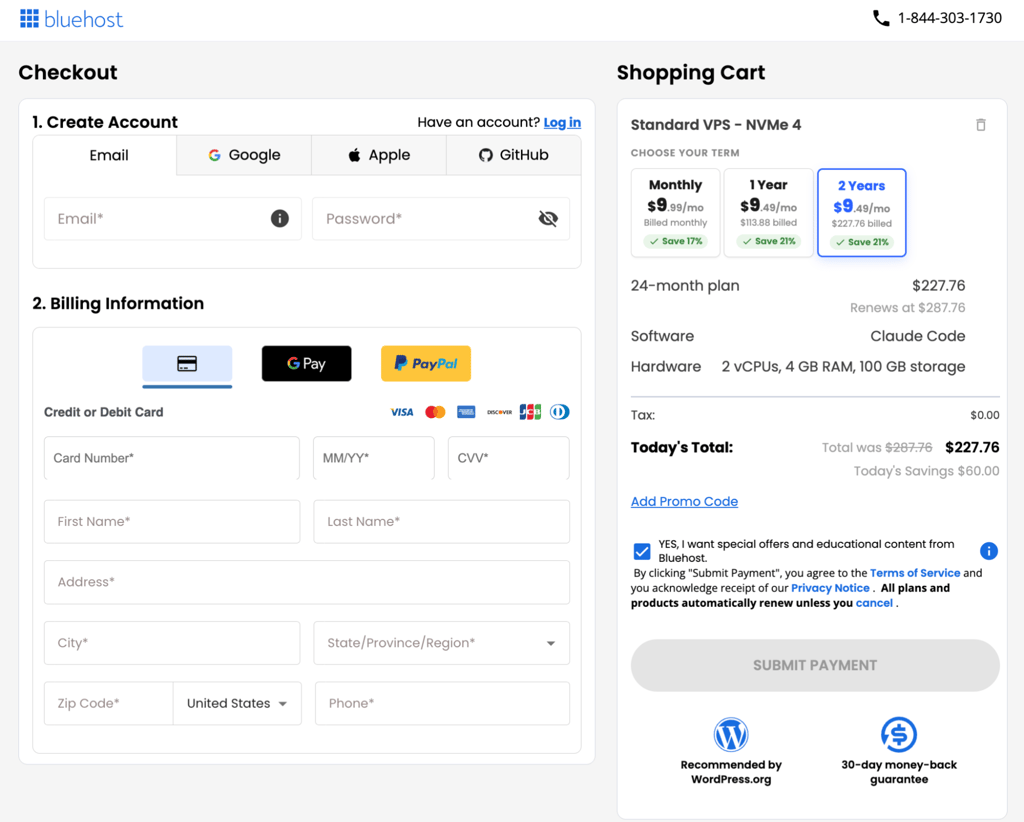Focus the First Name field
1024x822 pixels.
tap(172, 522)
